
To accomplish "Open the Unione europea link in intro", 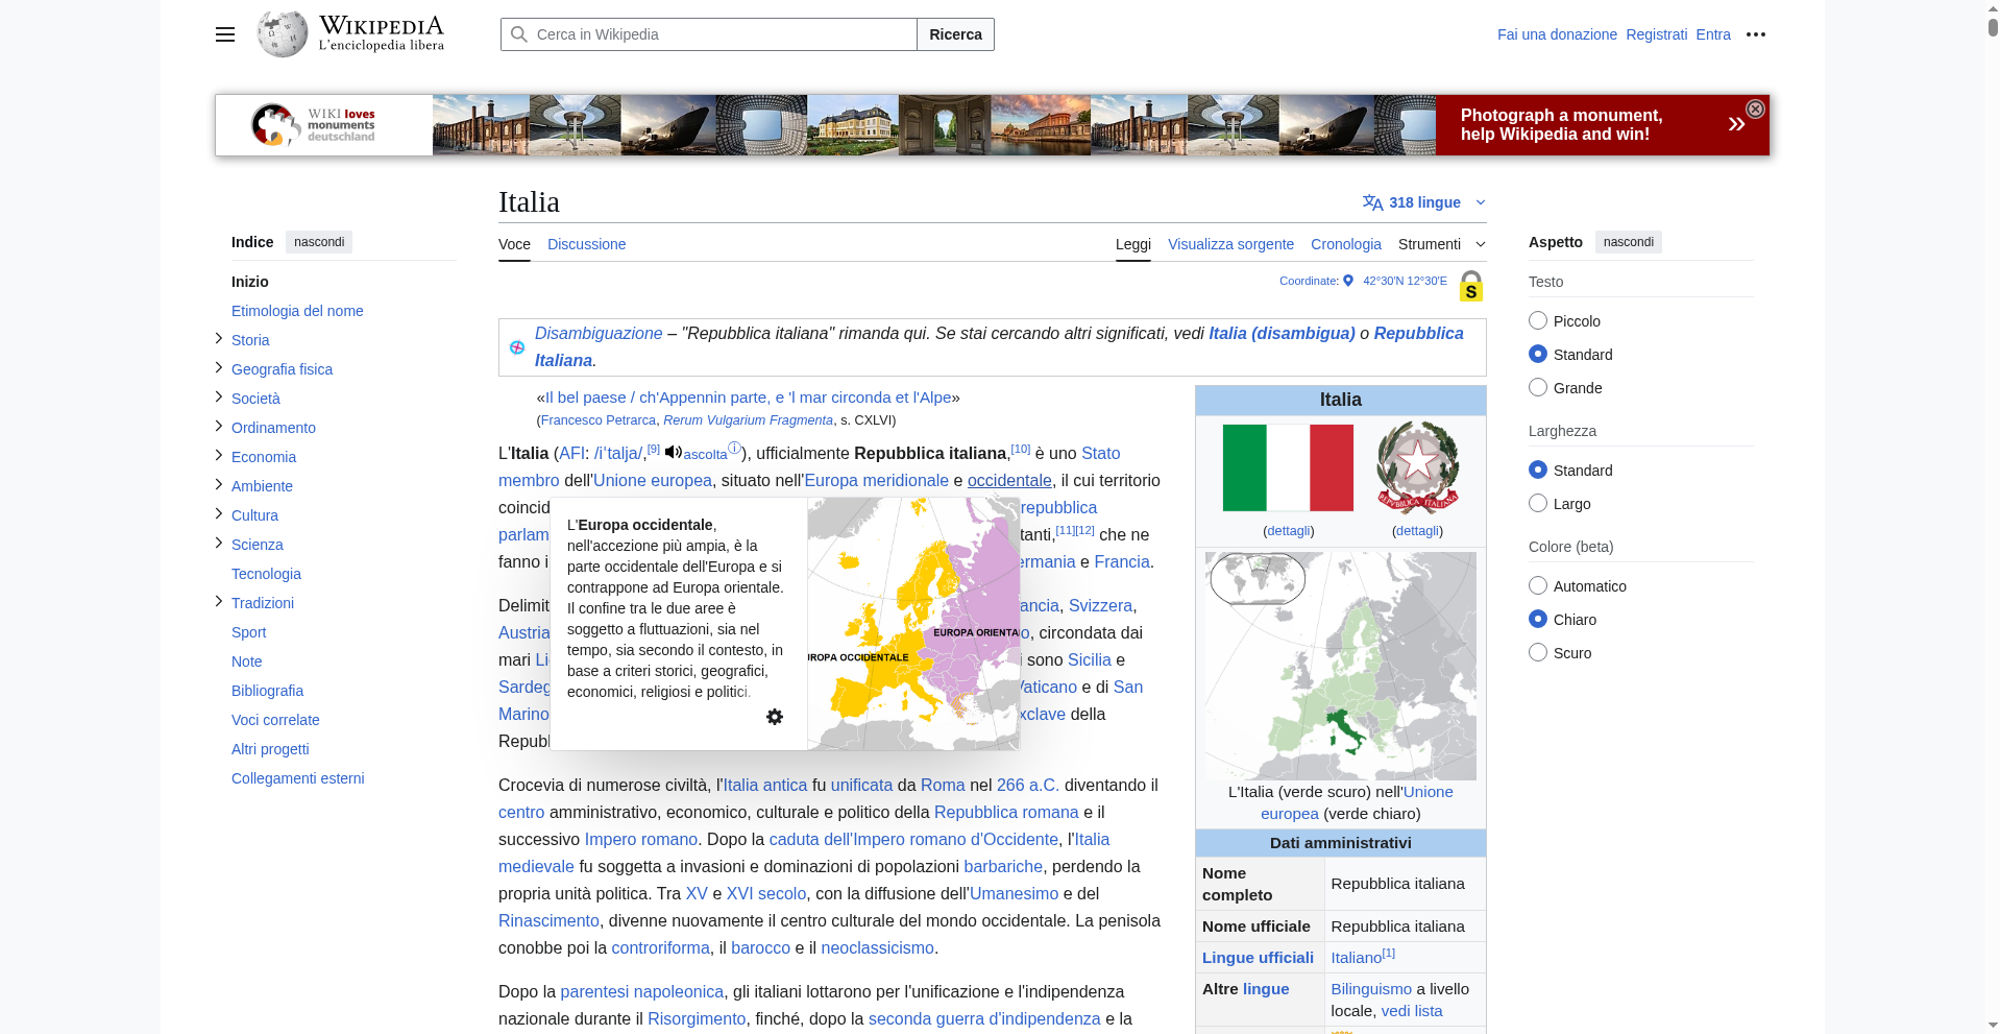I will (652, 480).
